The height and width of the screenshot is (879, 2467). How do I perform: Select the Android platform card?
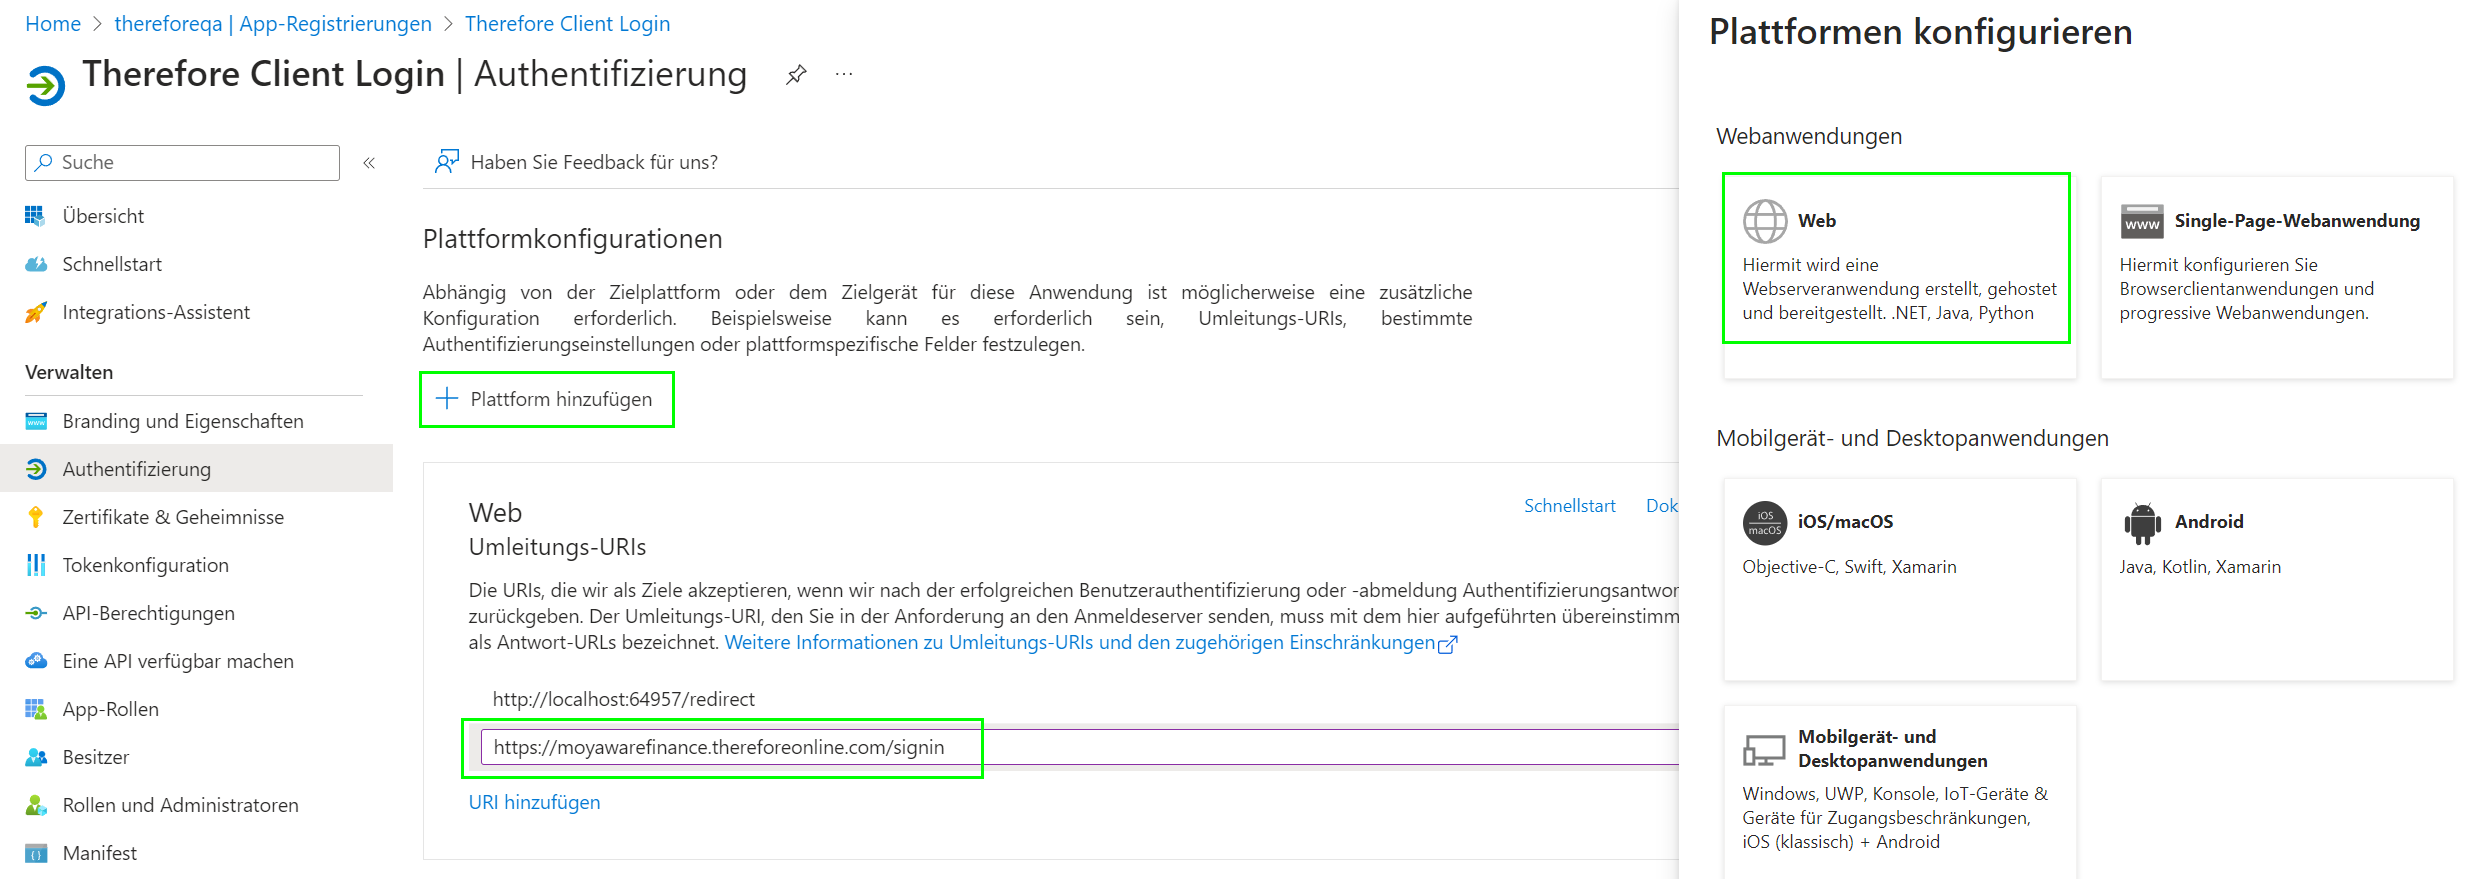2277,579
